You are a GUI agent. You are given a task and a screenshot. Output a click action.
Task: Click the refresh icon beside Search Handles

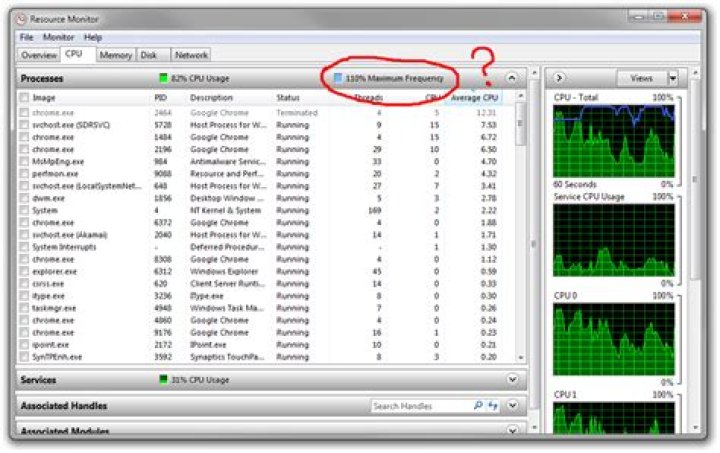pos(493,406)
